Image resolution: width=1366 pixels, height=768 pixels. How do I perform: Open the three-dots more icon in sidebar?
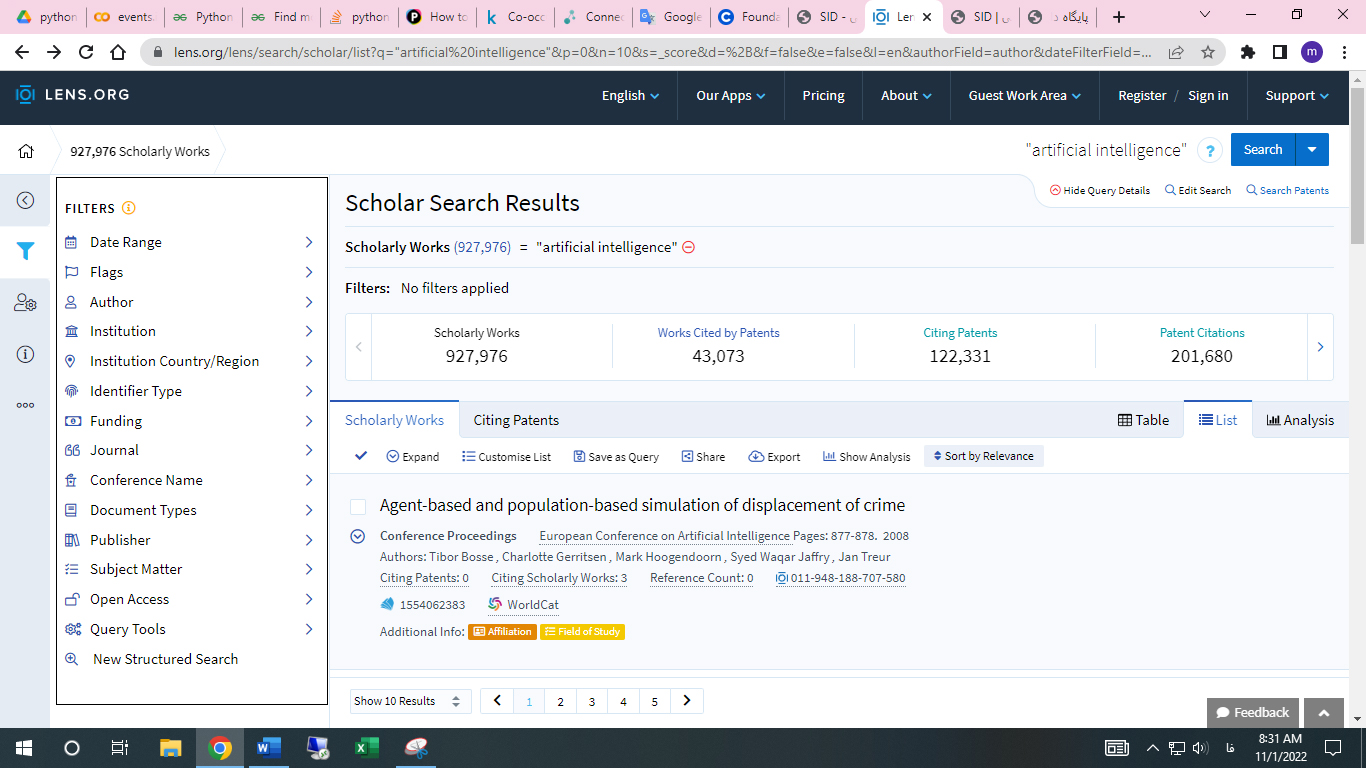[25, 405]
